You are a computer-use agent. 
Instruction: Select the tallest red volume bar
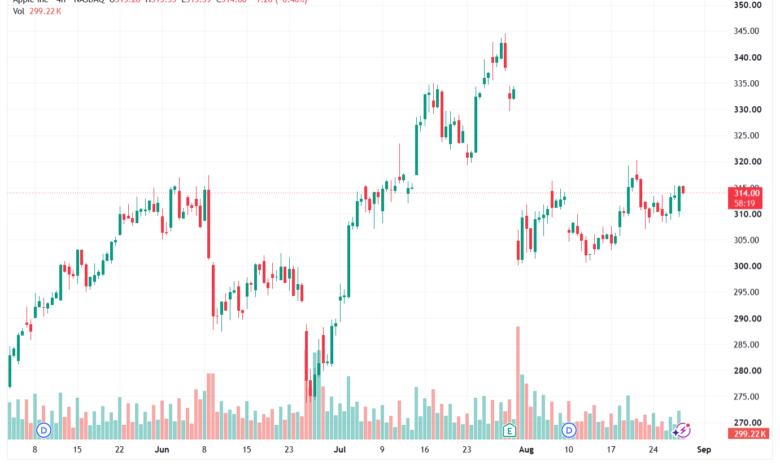pyautogui.click(x=518, y=382)
